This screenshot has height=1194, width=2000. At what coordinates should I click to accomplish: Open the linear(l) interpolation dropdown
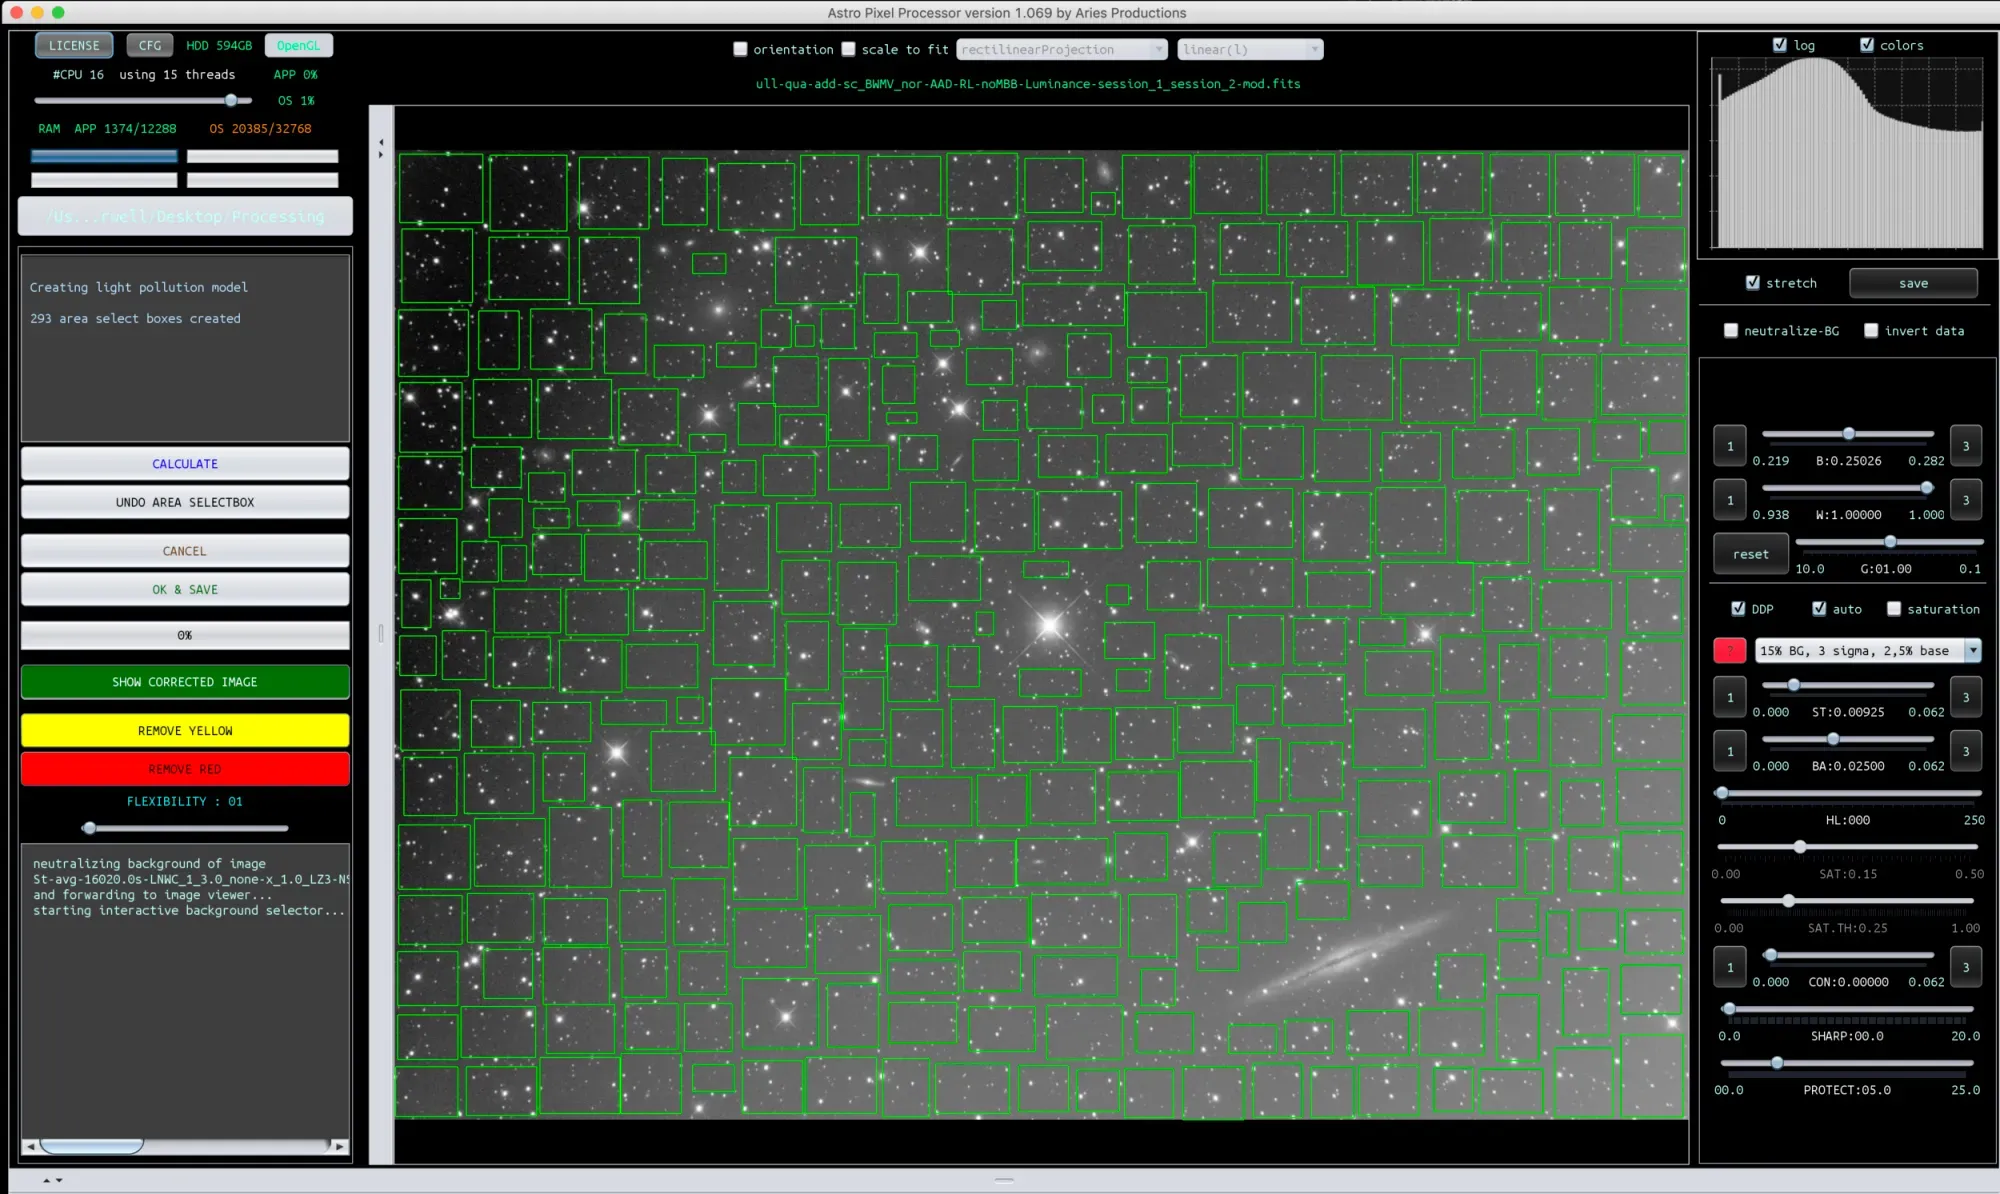coord(1250,50)
